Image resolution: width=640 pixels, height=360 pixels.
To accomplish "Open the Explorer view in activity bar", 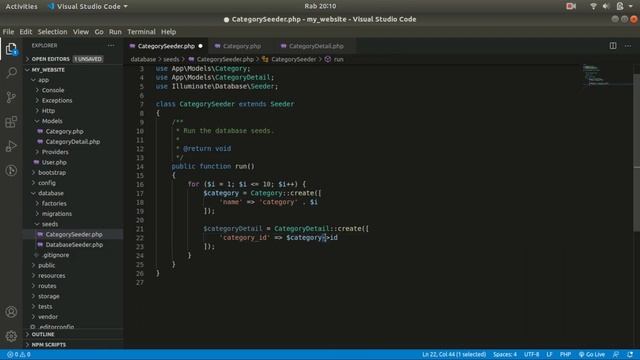I will (11, 49).
